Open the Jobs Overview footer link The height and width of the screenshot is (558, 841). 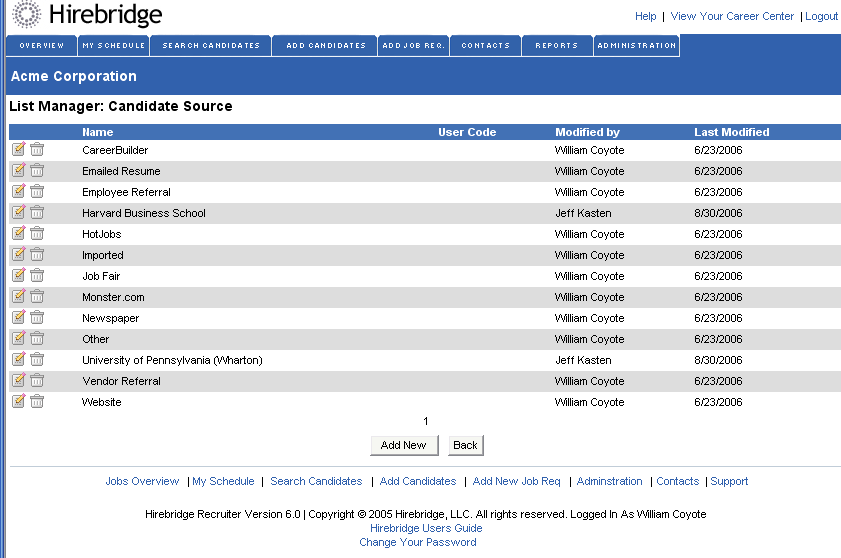point(142,481)
